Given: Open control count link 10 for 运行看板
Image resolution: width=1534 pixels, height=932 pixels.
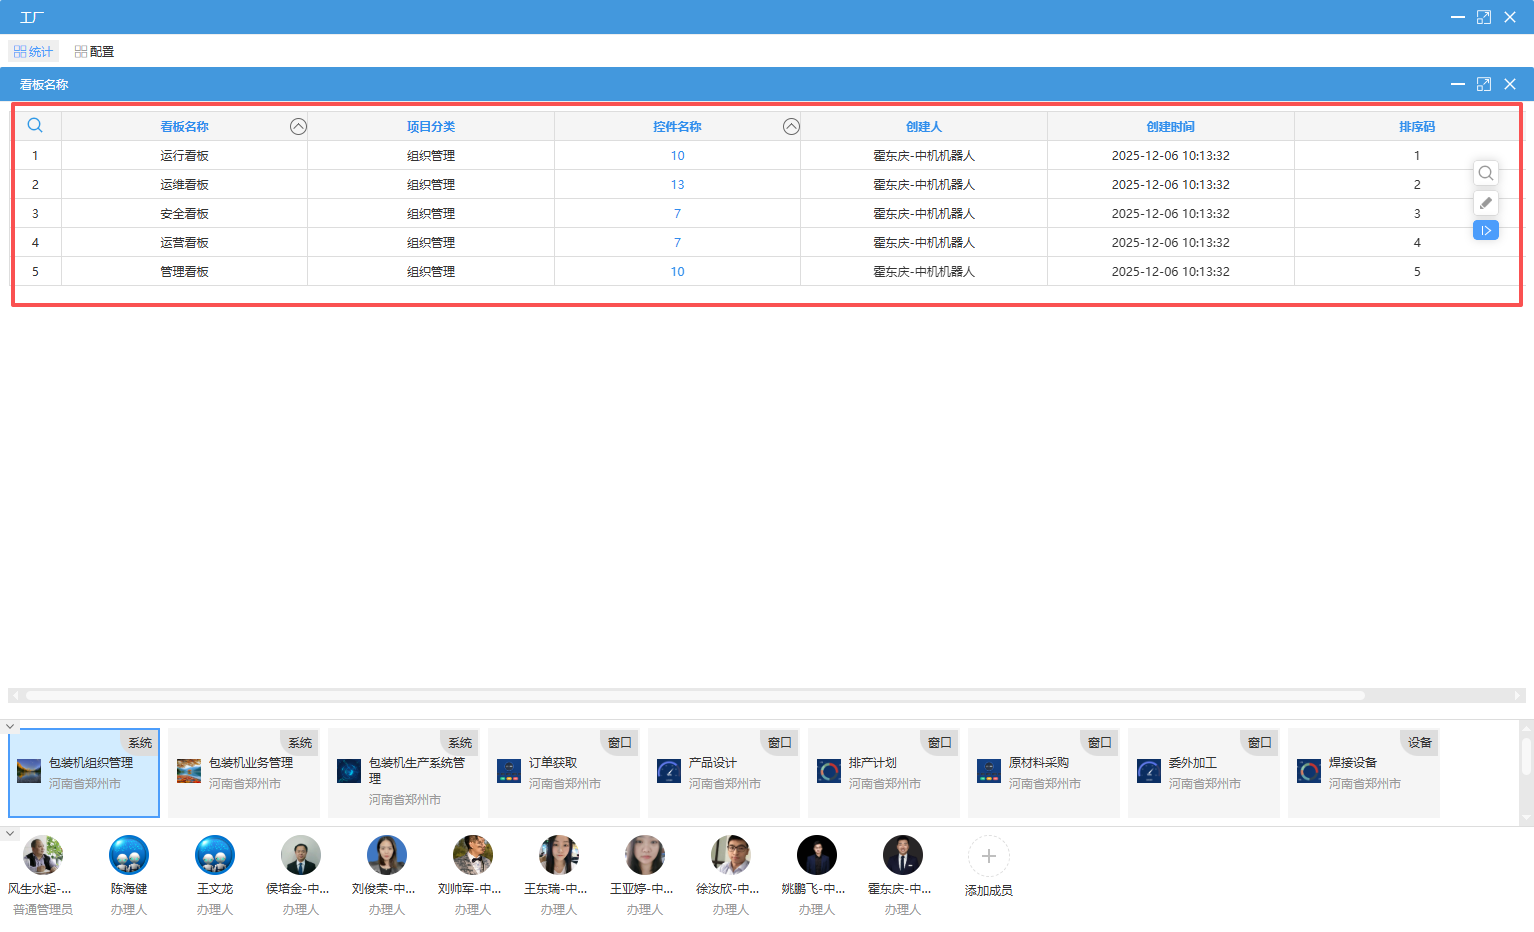Looking at the screenshot, I should (x=677, y=156).
